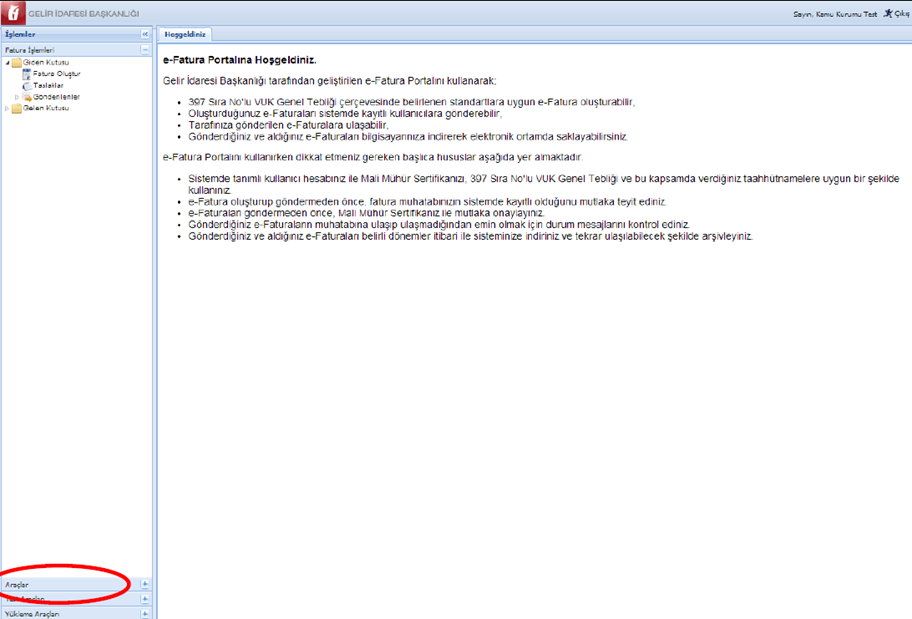Click the Araçlar panel header title
912x619 pixels.
pyautogui.click(x=17, y=583)
